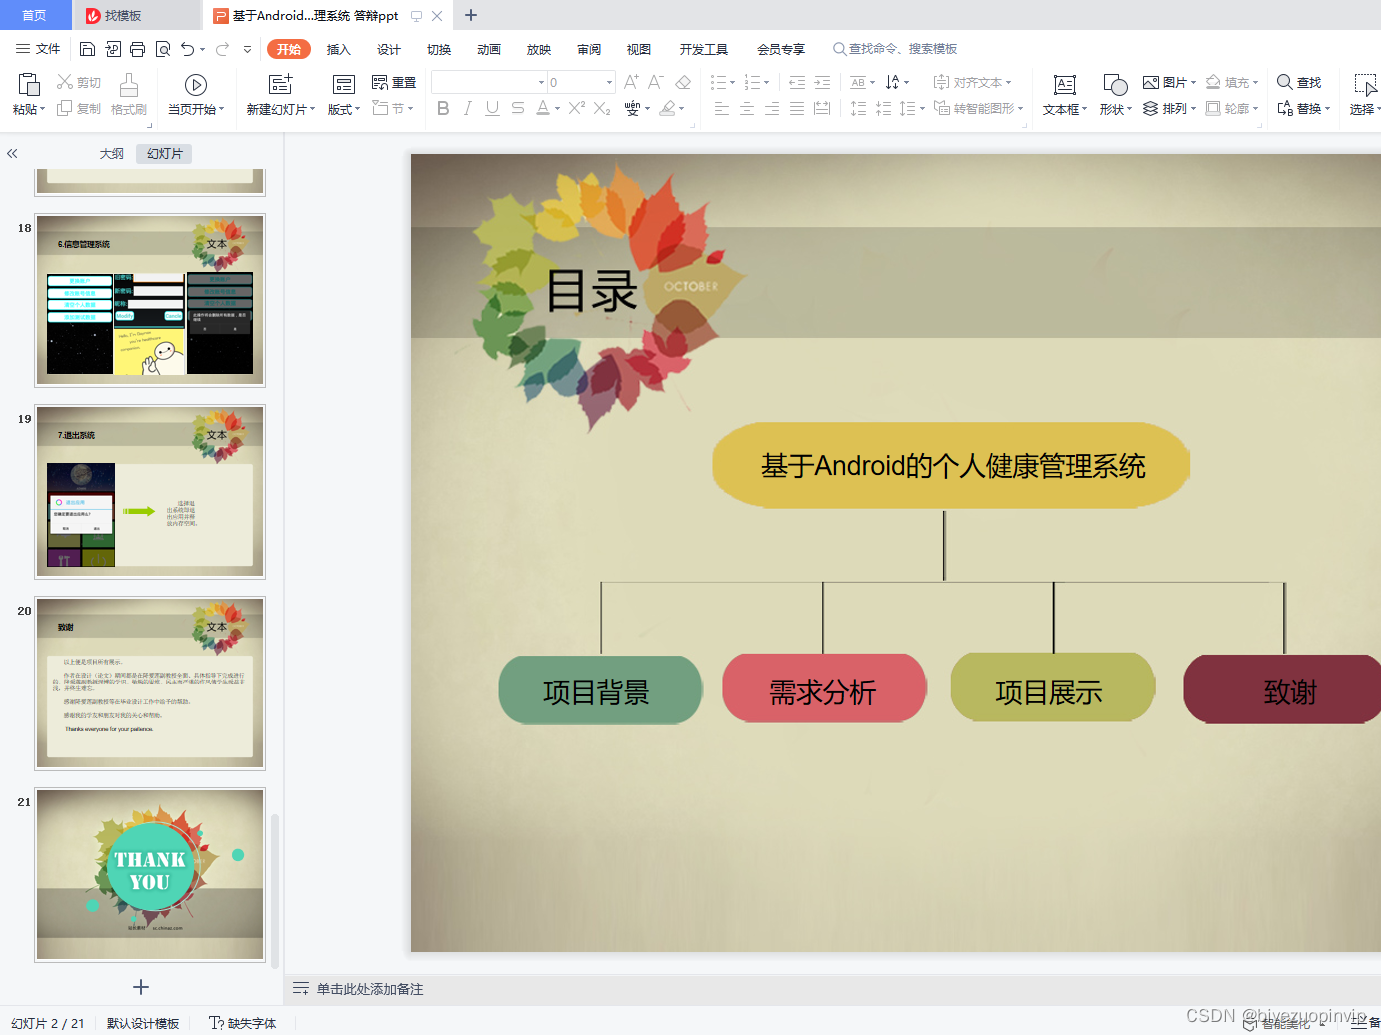The height and width of the screenshot is (1035, 1381).
Task: Open a new tab with the plus button
Action: point(471,15)
